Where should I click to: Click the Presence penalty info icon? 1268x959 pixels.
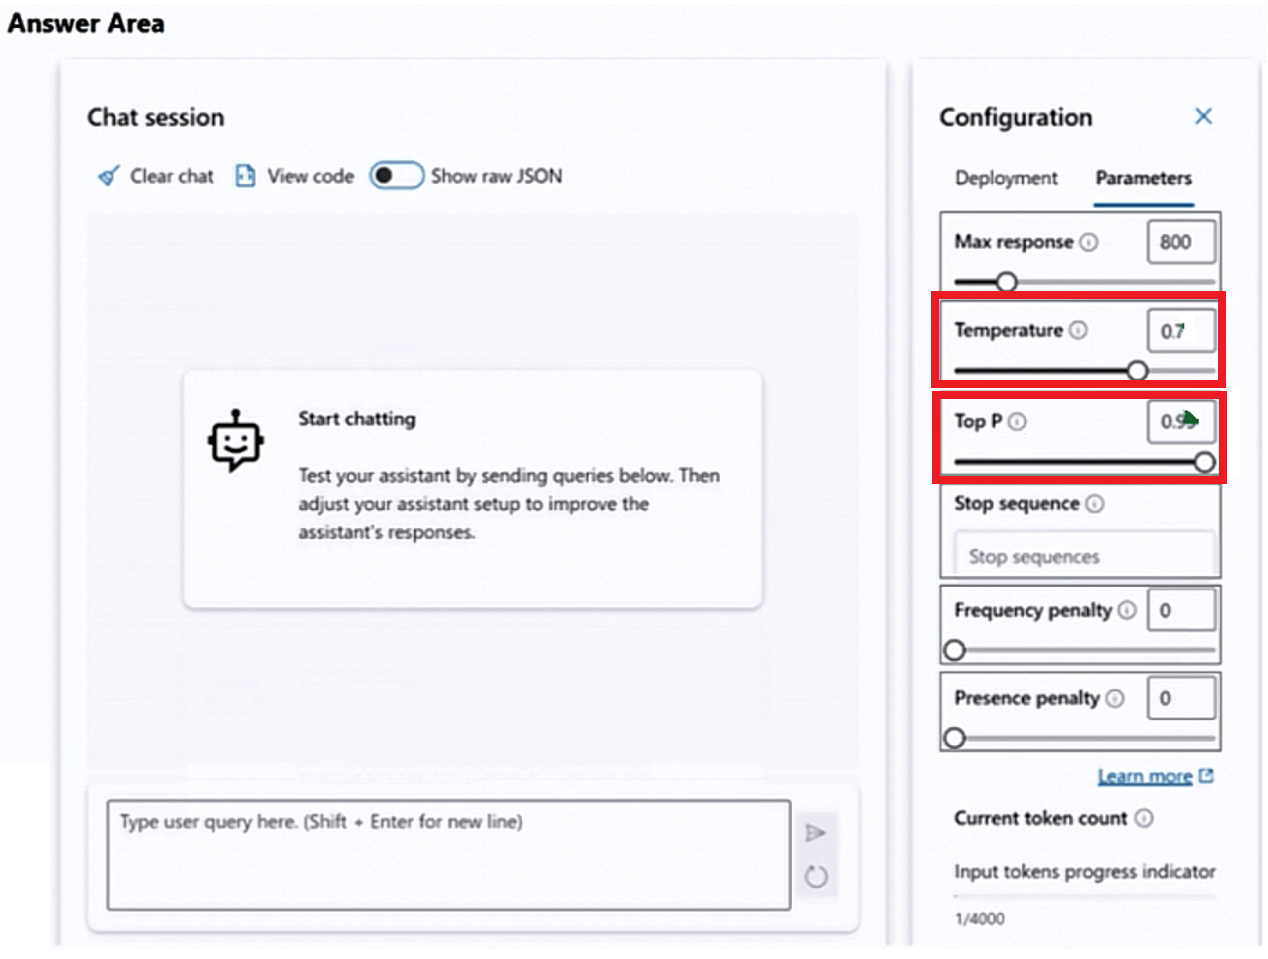point(1115,698)
